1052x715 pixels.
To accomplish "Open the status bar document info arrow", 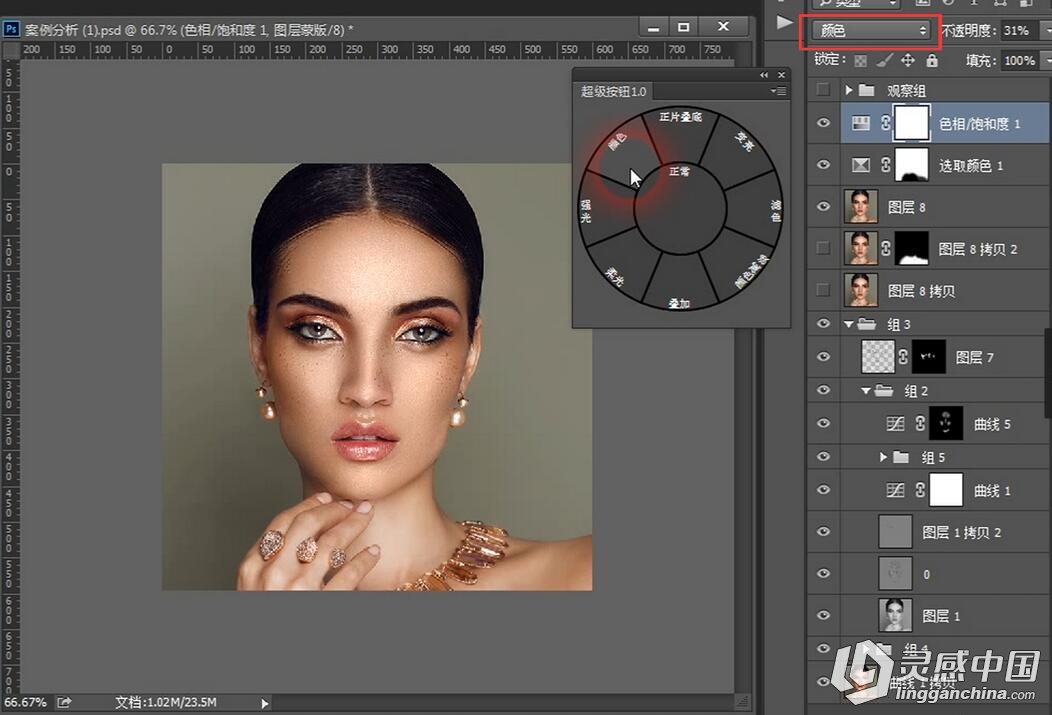I will coord(264,703).
